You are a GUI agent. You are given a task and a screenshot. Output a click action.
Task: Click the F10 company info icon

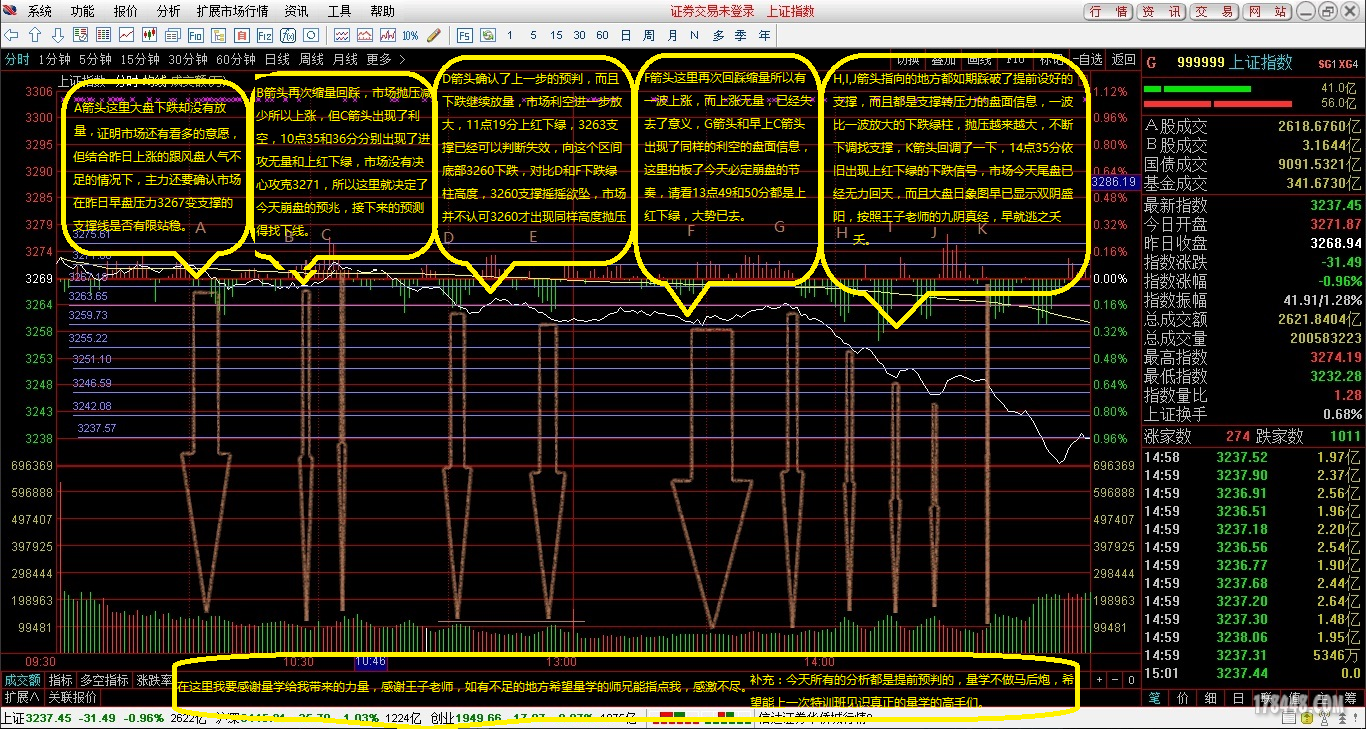196,35
